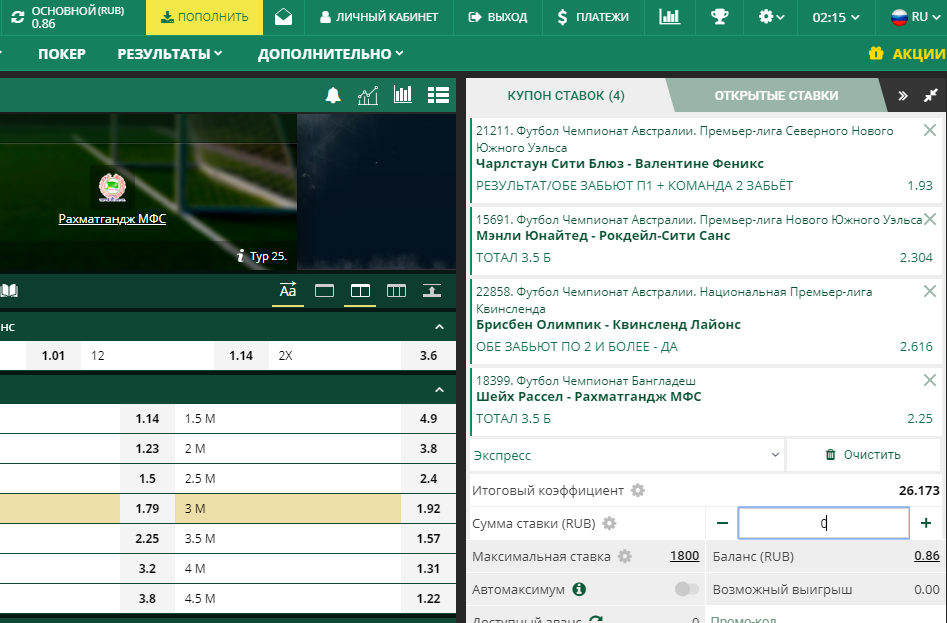Image resolution: width=947 pixels, height=623 pixels.
Task: Click the trophy icon in top bar
Action: [x=719, y=17]
